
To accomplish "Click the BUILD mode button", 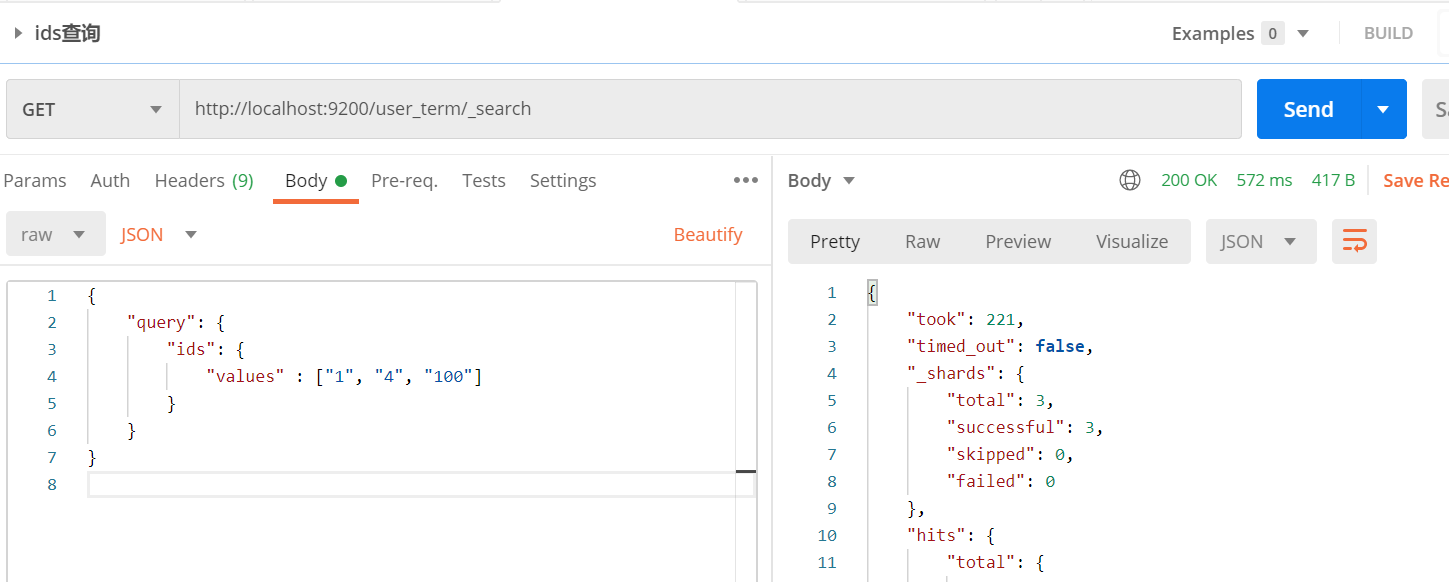I will [x=1388, y=34].
